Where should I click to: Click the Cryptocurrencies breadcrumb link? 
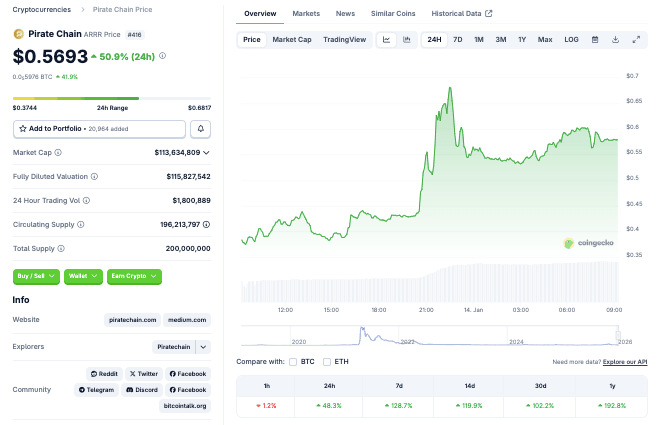click(42, 9)
